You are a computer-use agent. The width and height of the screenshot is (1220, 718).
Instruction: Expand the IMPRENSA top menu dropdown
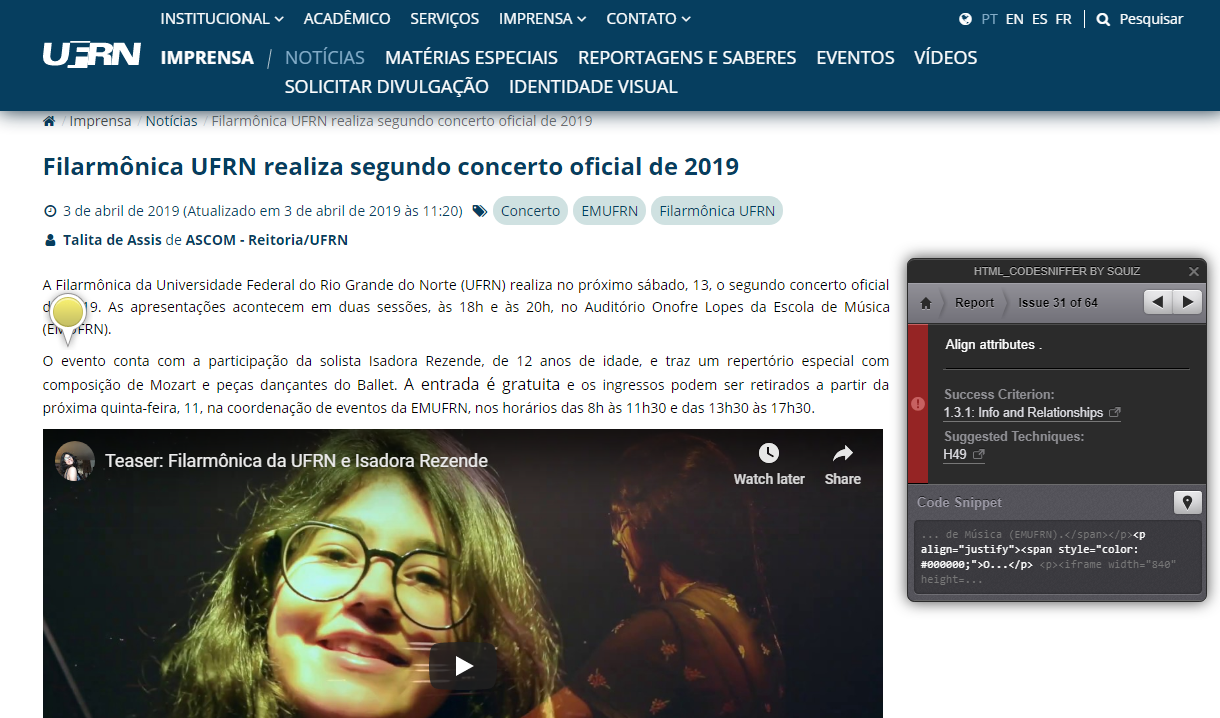tap(542, 18)
